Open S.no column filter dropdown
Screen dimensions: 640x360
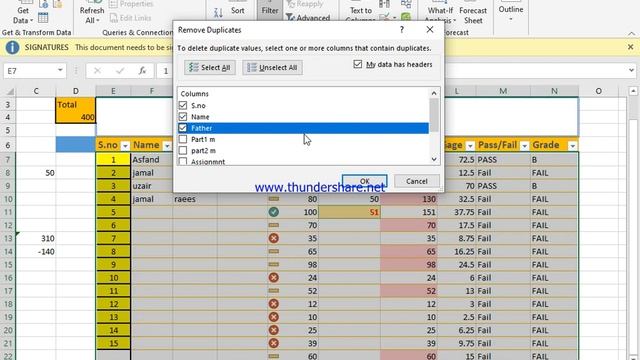(x=125, y=146)
